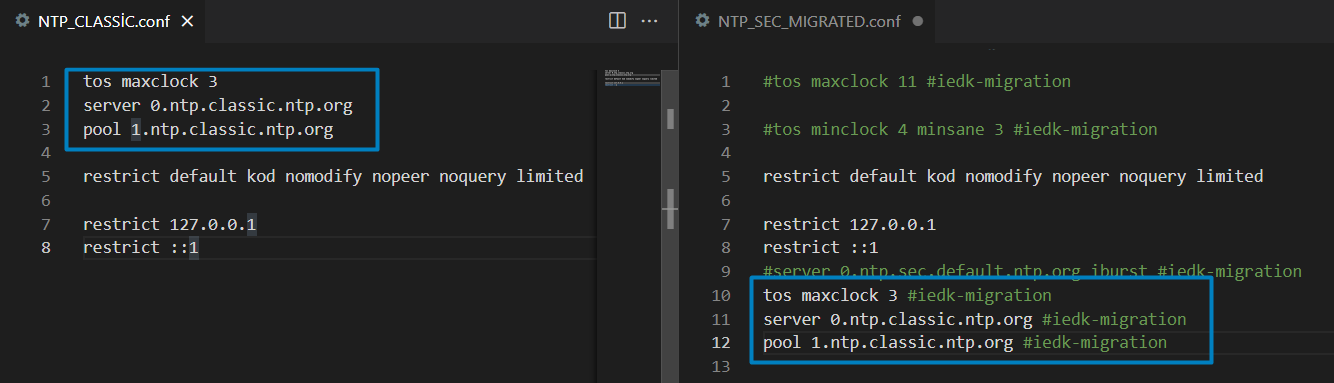Image resolution: width=1334 pixels, height=383 pixels.
Task: Click the '#server 0.ntp.sec.default.ntp.org iburst' line
Action: [x=1032, y=271]
